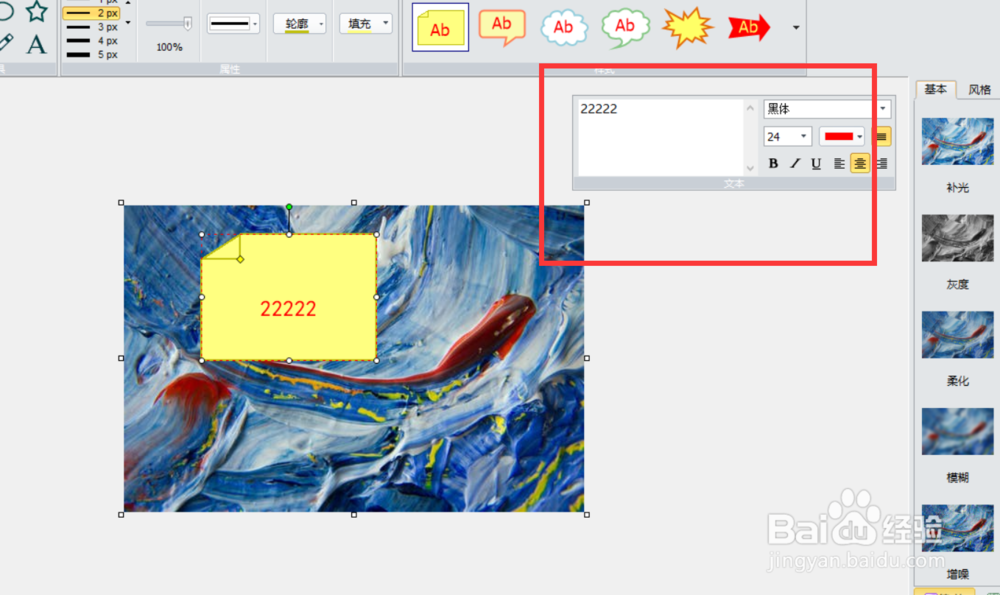Select the red arrow Ab style
The image size is (1000, 595).
pos(749,27)
